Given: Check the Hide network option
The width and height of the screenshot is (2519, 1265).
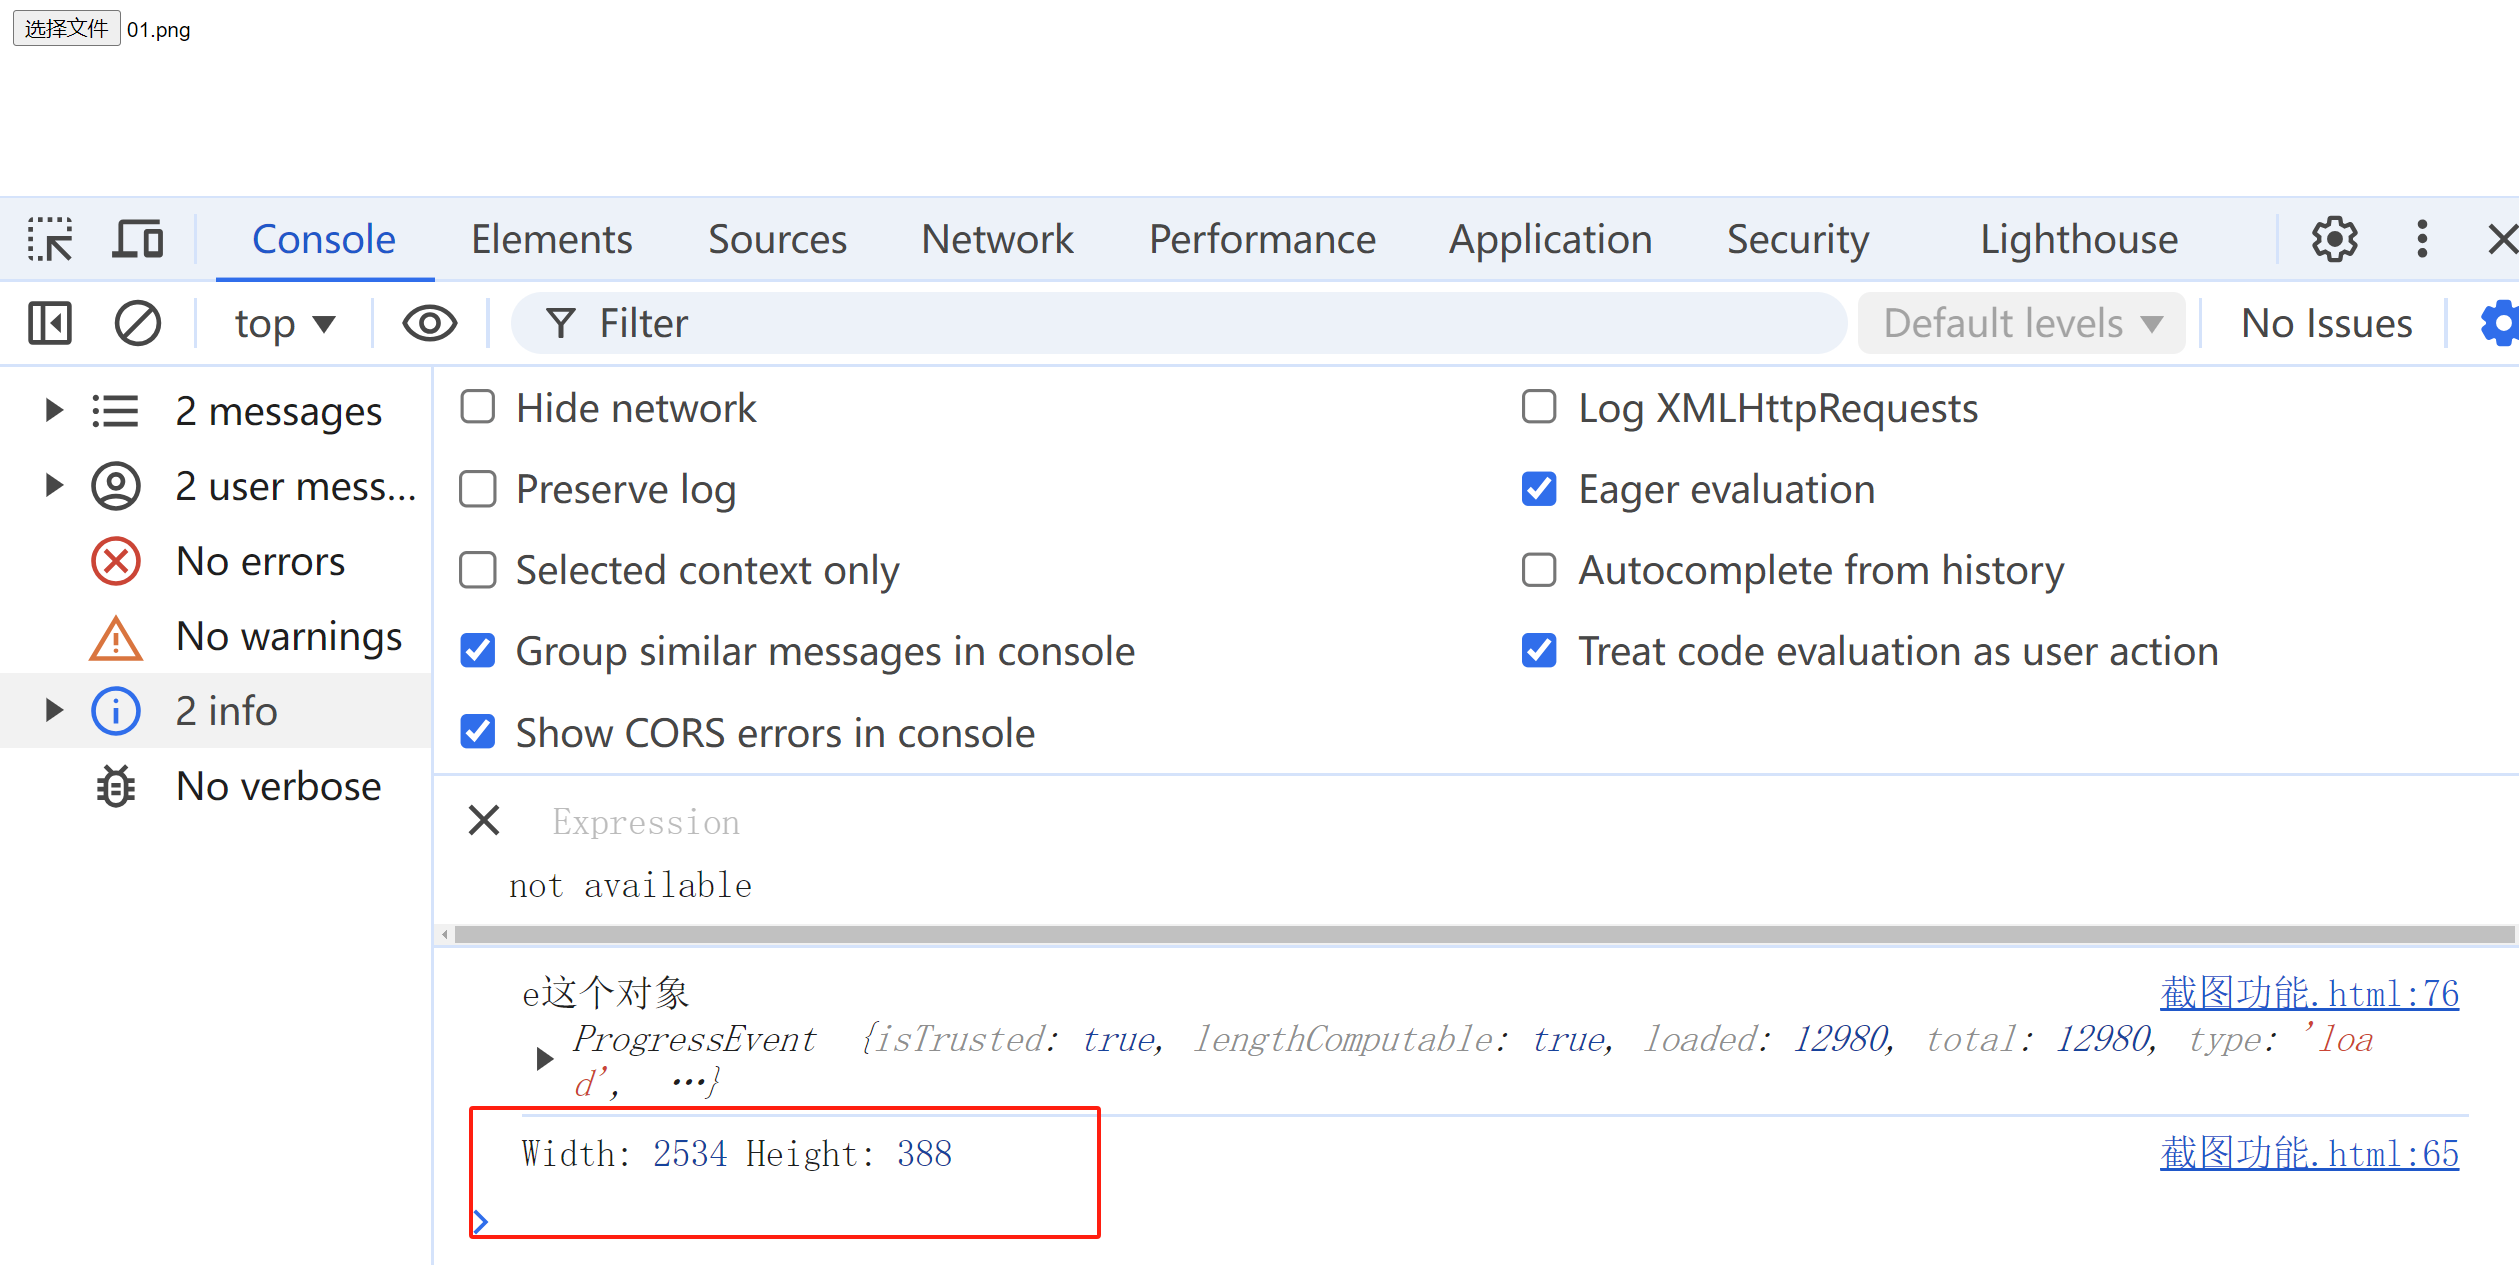Looking at the screenshot, I should (478, 408).
